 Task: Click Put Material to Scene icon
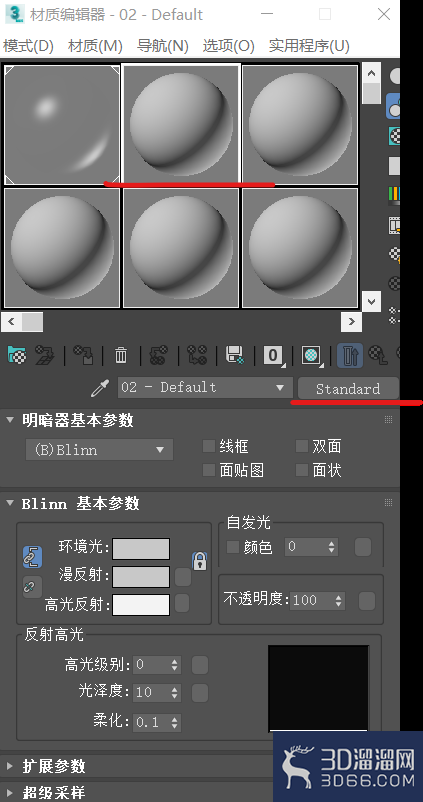45,354
